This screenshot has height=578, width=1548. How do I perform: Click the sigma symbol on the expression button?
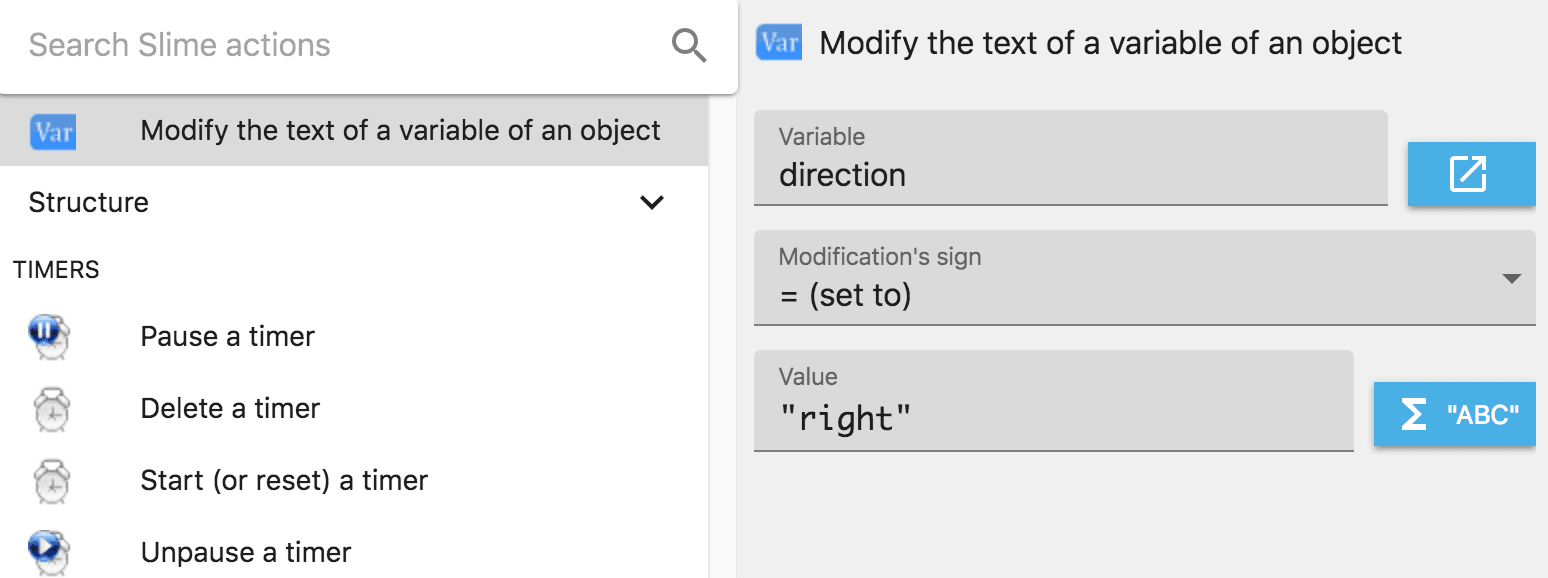tap(1413, 415)
